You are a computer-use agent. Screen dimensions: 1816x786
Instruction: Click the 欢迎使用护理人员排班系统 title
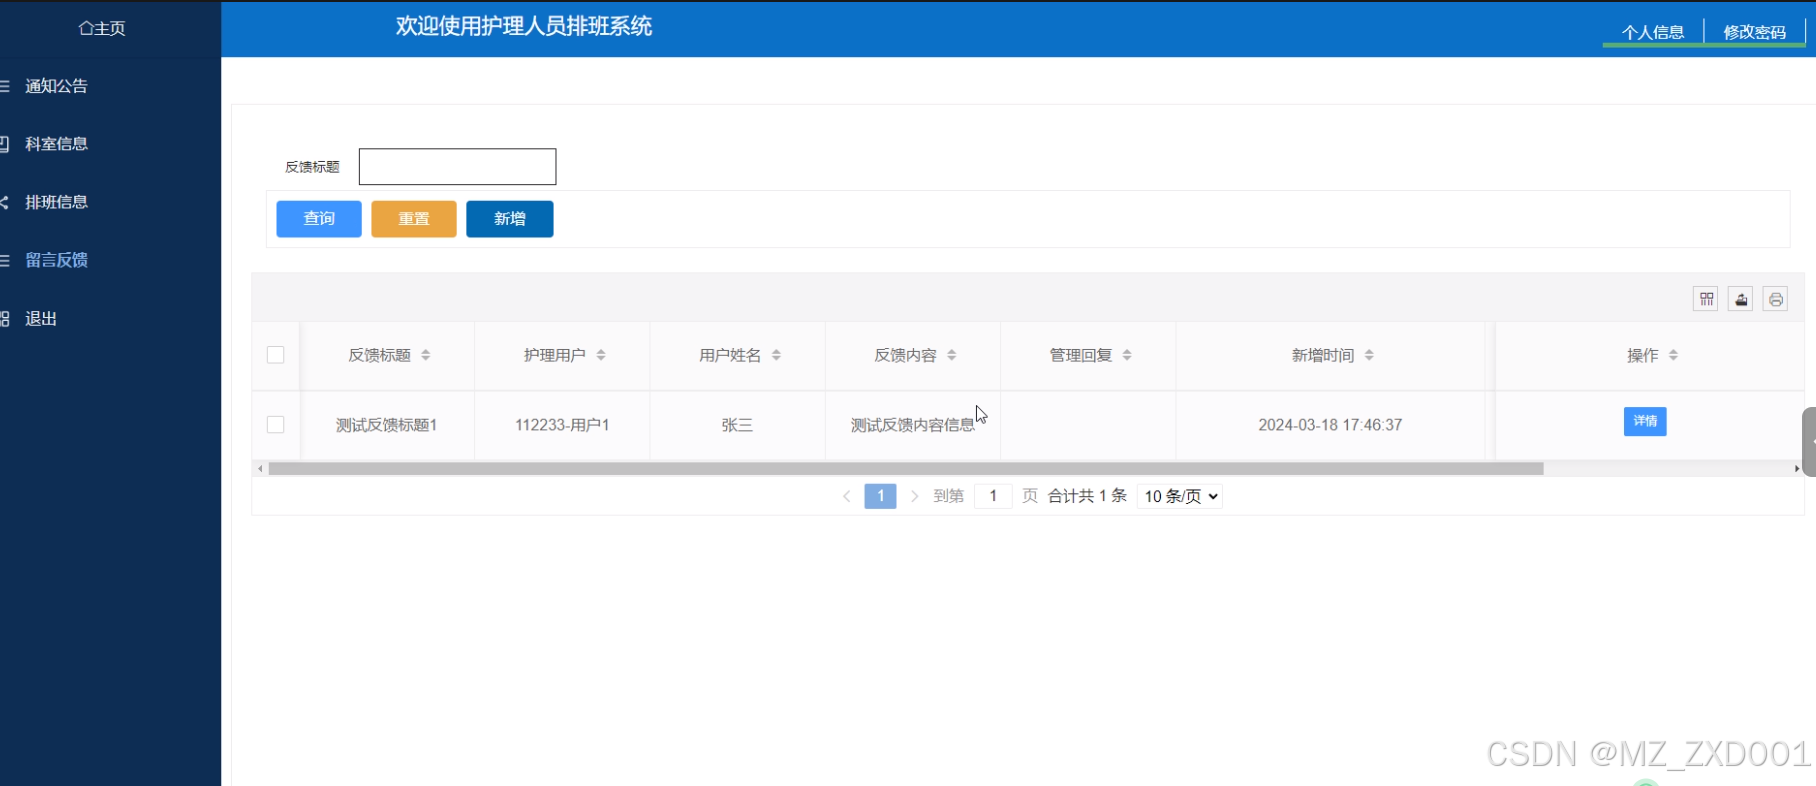pos(524,26)
